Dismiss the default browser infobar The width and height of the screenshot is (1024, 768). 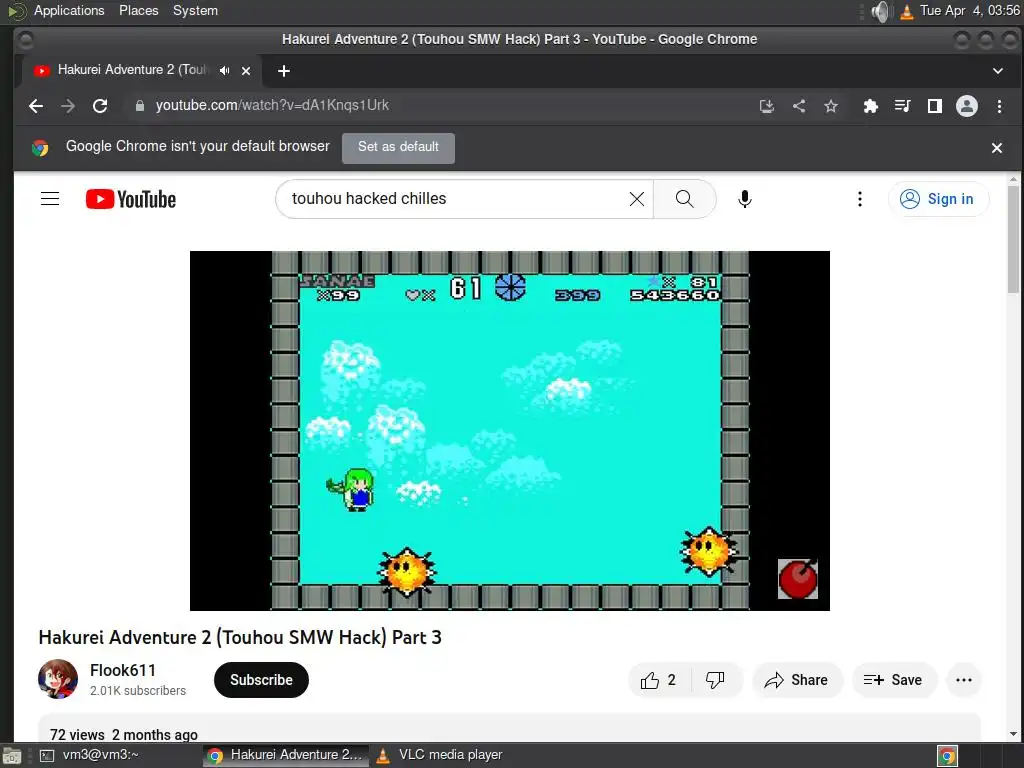[997, 148]
